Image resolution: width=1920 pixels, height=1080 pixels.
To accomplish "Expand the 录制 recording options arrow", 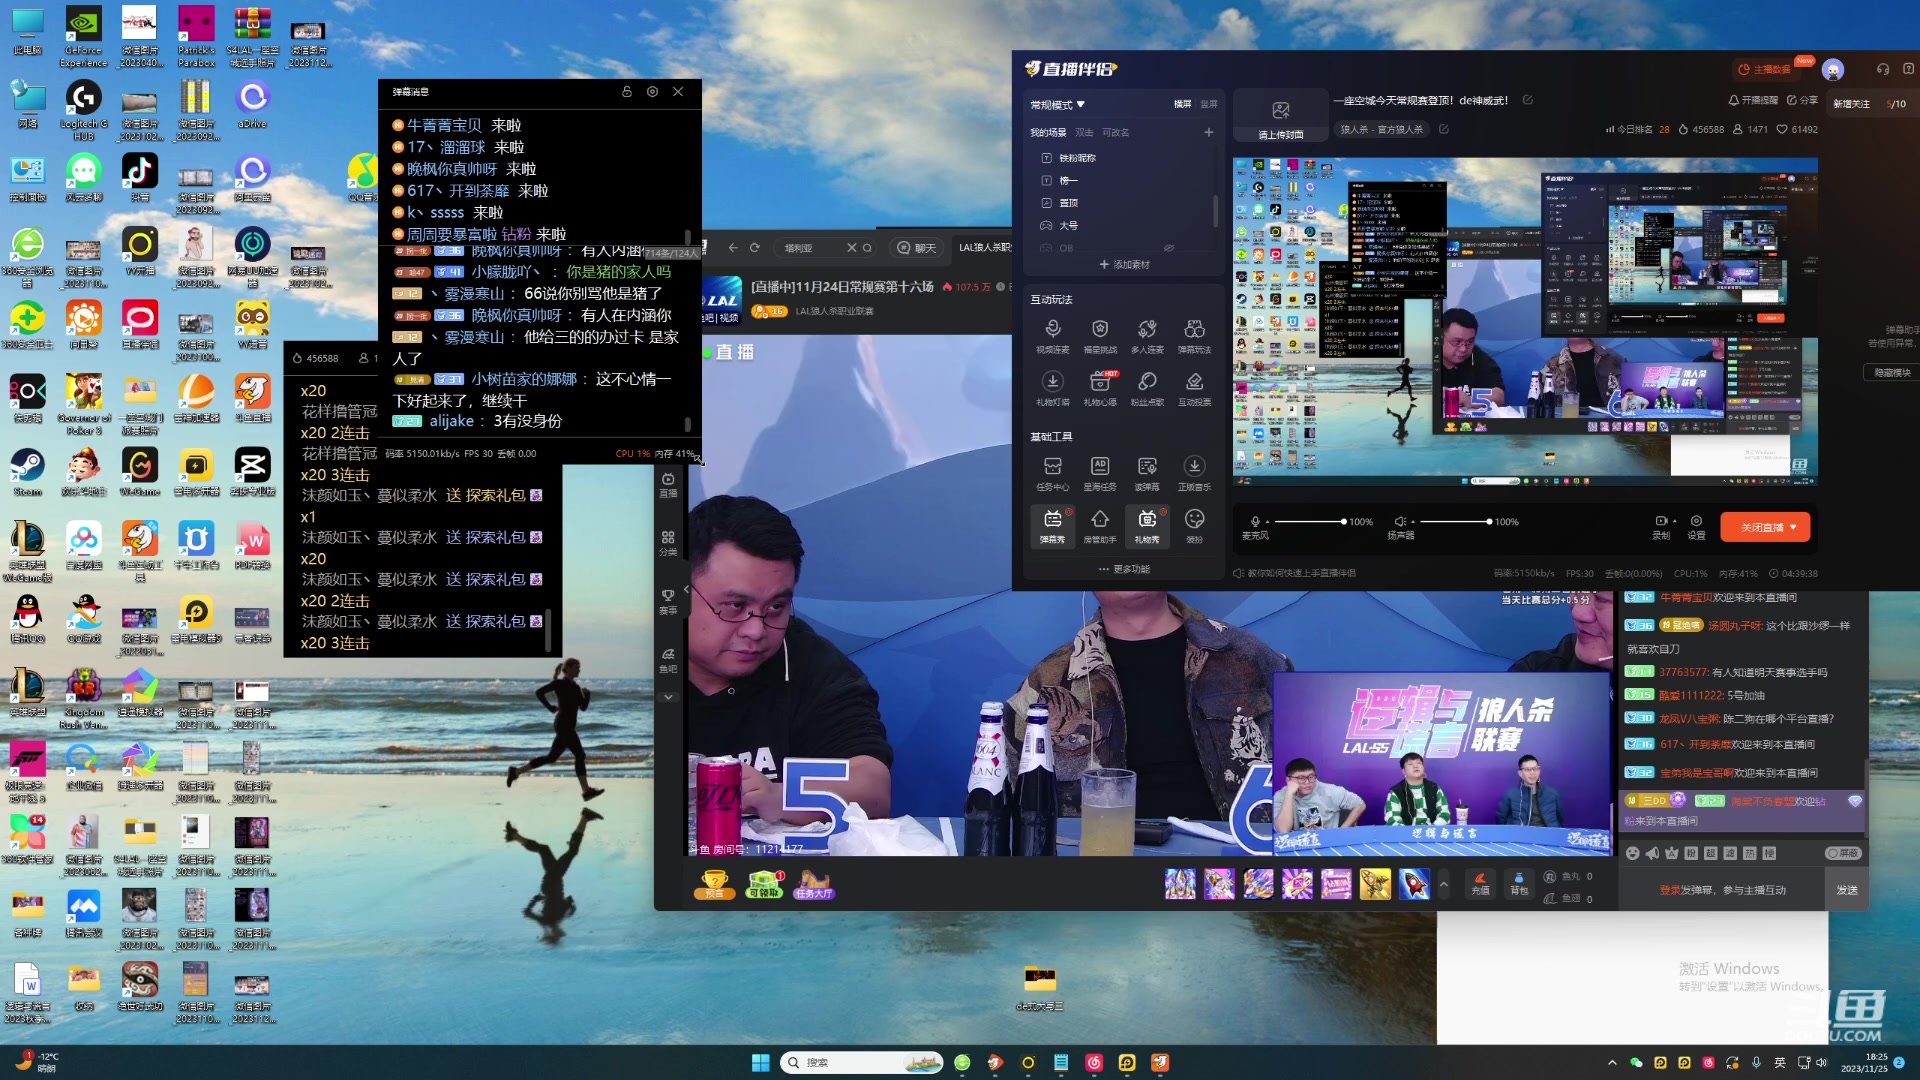I will [1674, 522].
